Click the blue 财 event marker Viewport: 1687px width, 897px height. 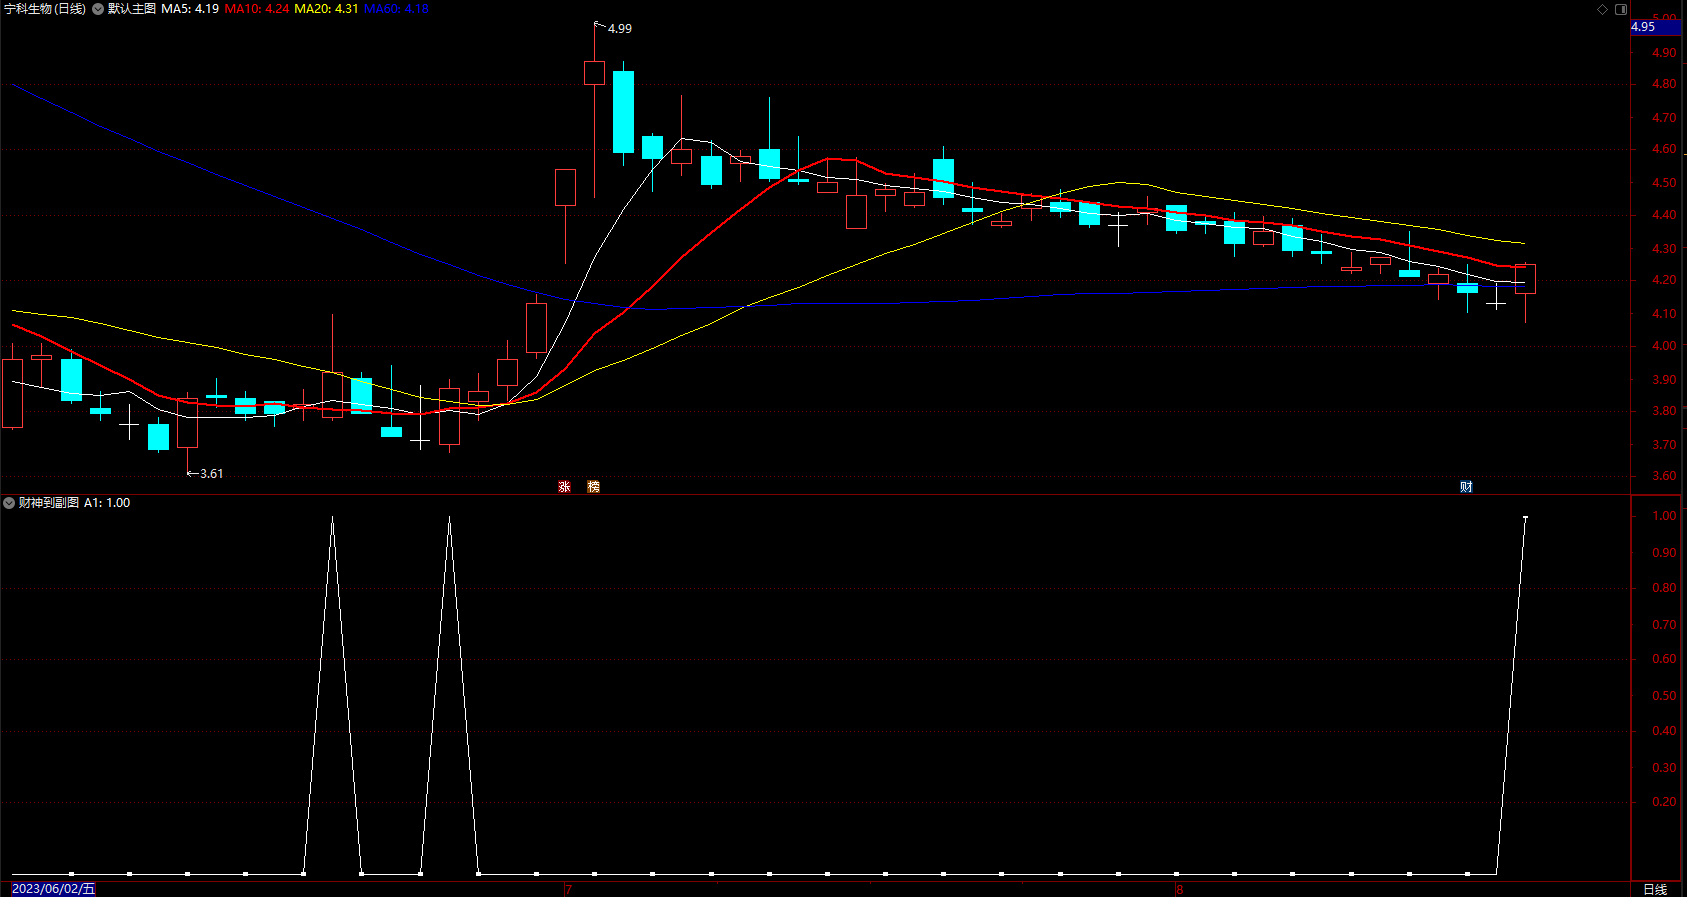click(1466, 487)
